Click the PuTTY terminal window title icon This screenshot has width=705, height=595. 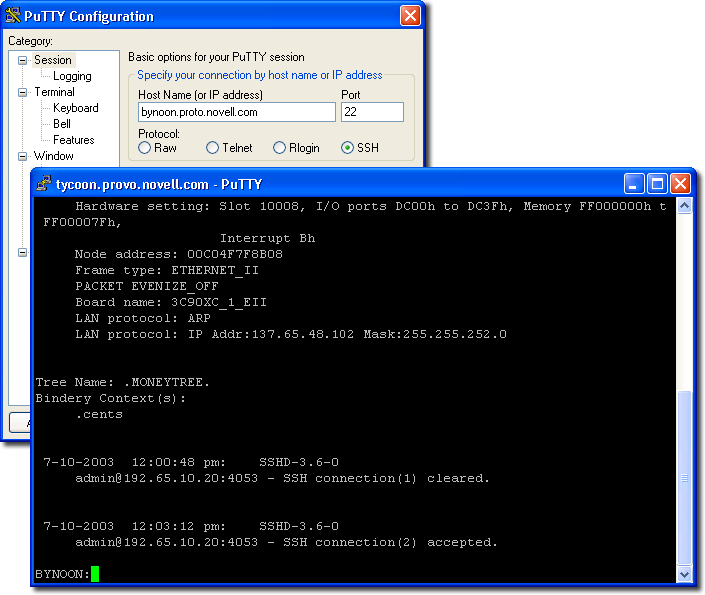[43, 183]
